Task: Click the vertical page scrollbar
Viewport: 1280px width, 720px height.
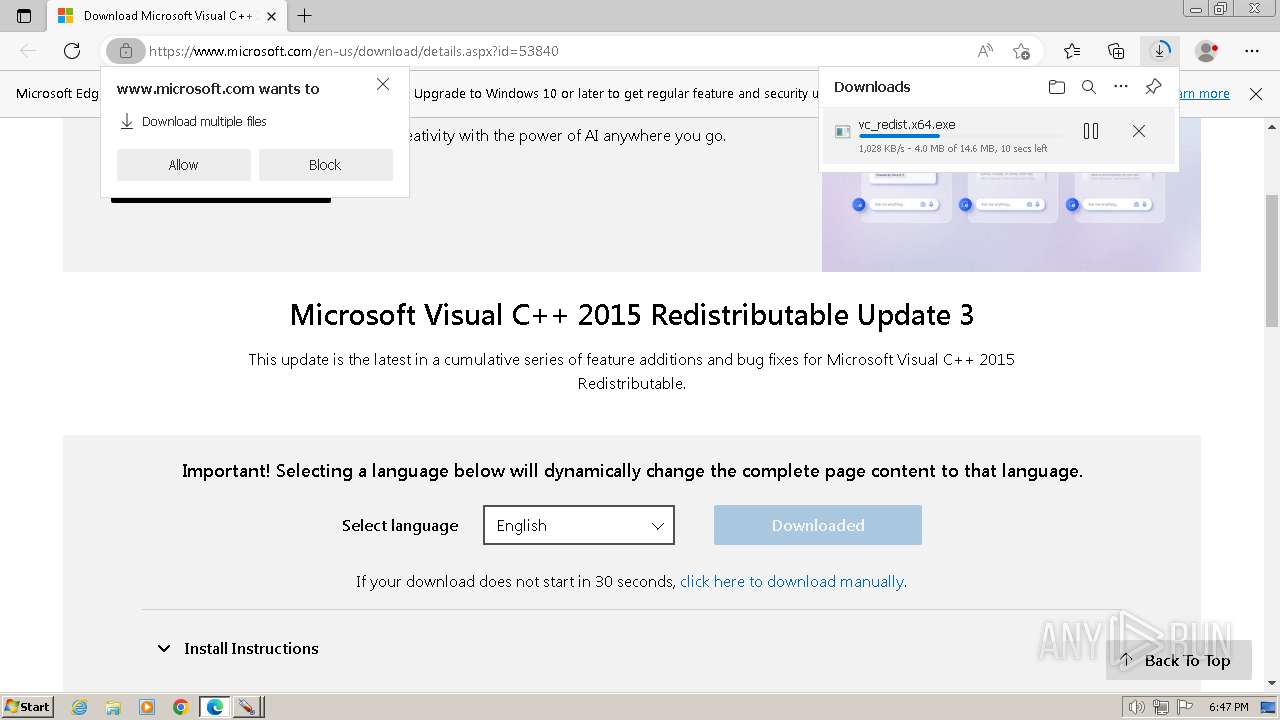Action: 1272,260
